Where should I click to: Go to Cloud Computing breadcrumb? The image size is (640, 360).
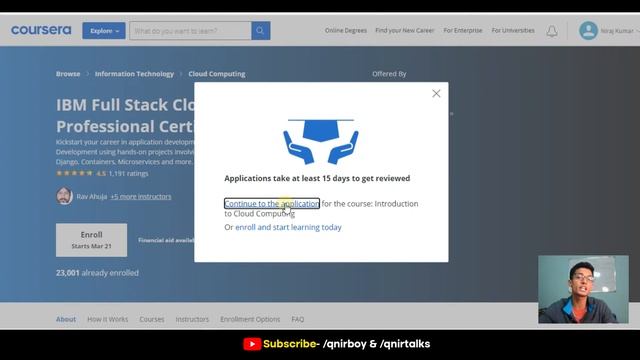coord(217,74)
